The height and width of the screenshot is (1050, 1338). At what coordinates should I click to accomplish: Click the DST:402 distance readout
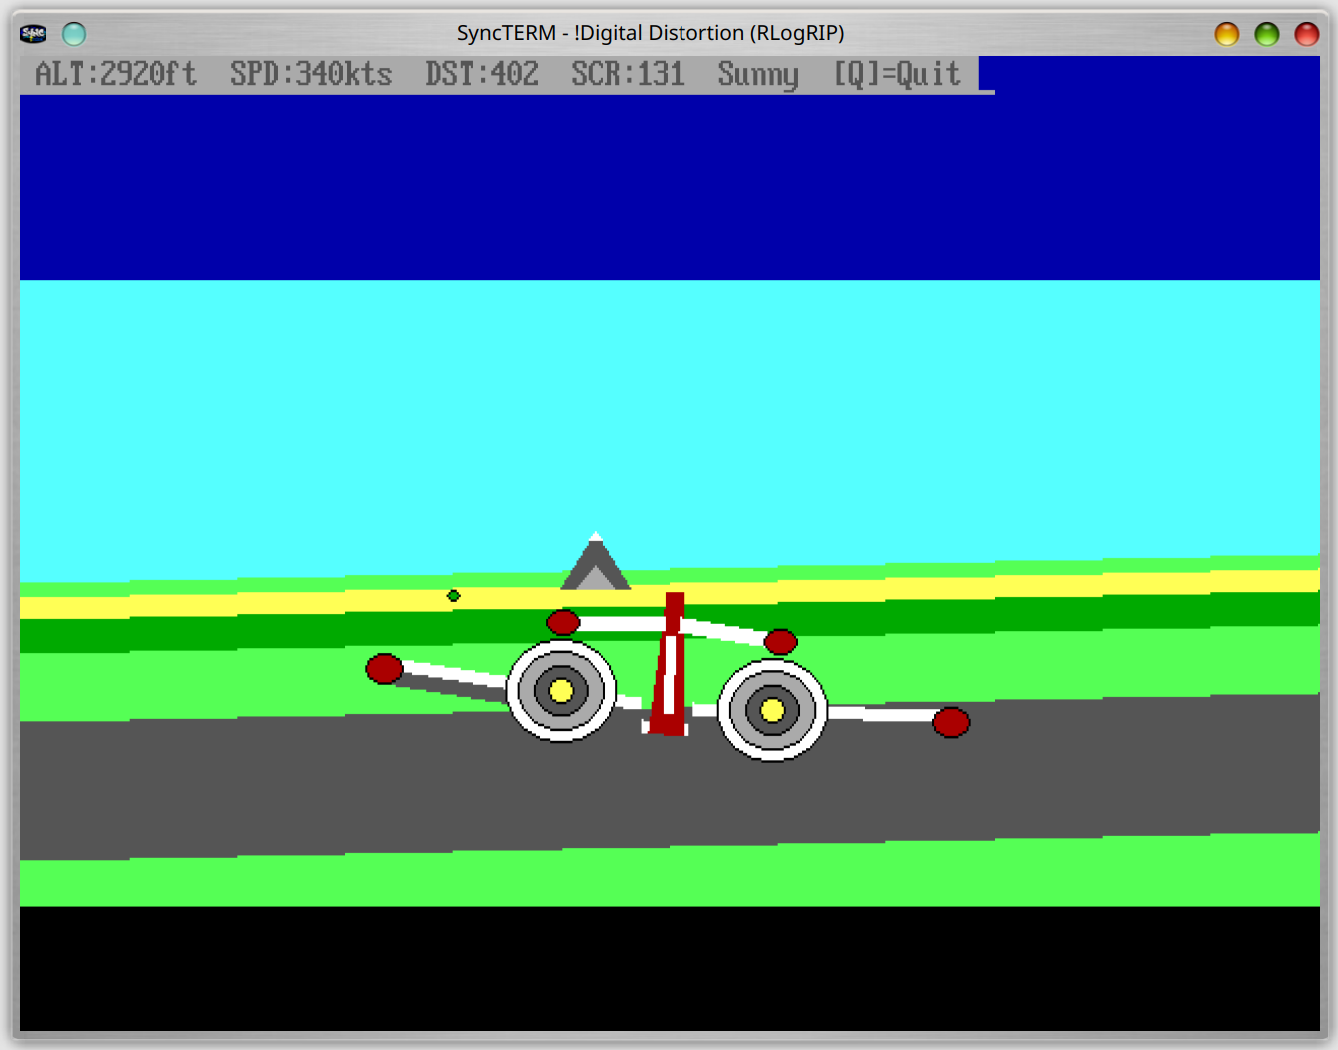(482, 74)
